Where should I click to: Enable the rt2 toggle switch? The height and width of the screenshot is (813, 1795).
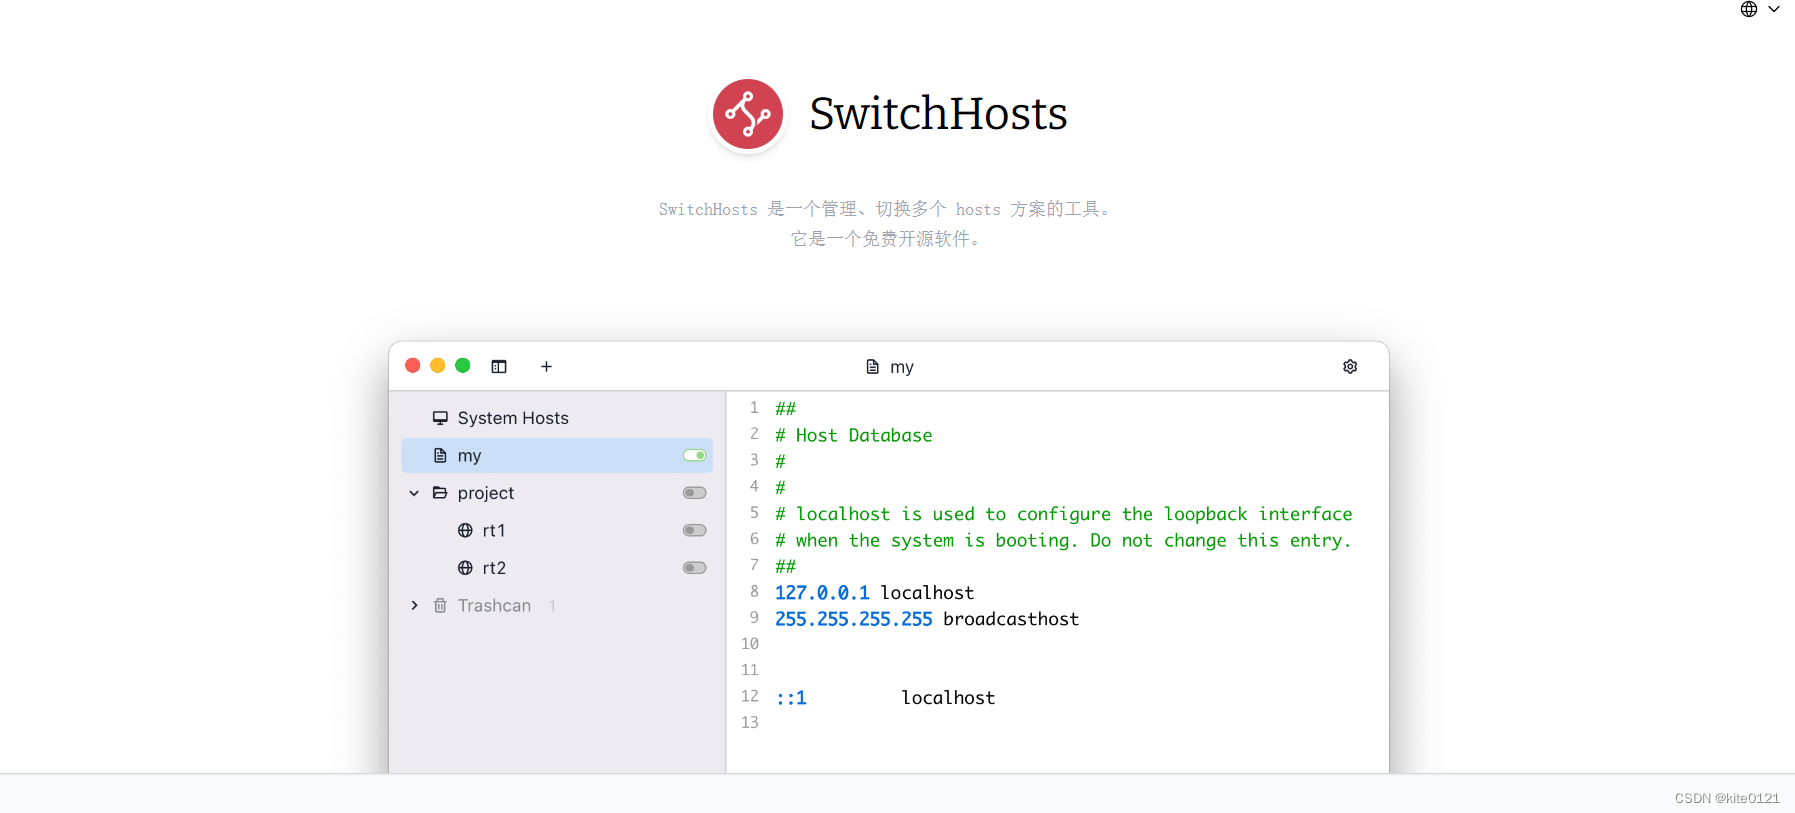click(x=695, y=568)
